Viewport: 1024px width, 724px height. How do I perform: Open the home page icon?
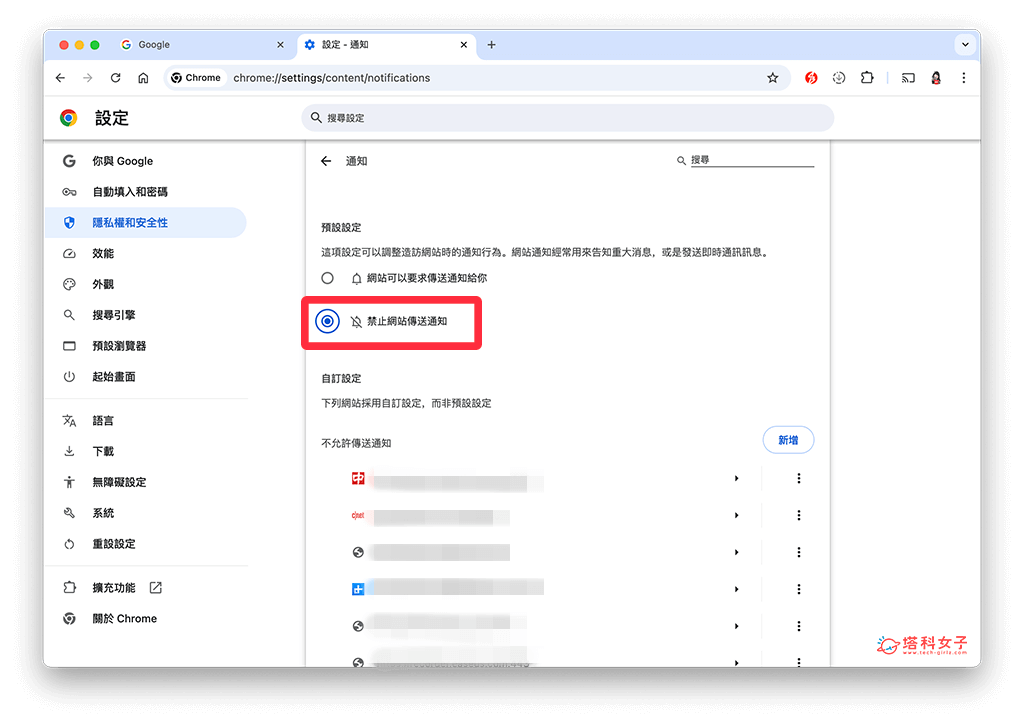tap(143, 78)
